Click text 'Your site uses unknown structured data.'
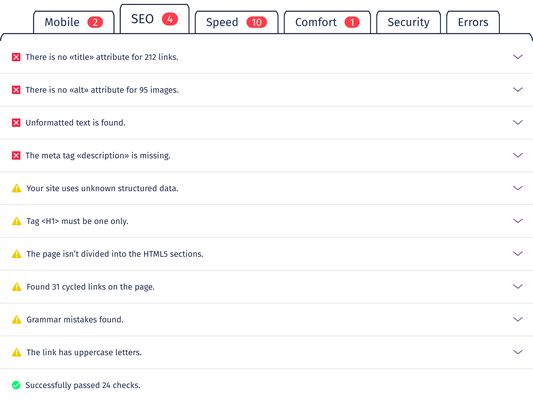Viewport: 533px width, 400px height. (102, 188)
